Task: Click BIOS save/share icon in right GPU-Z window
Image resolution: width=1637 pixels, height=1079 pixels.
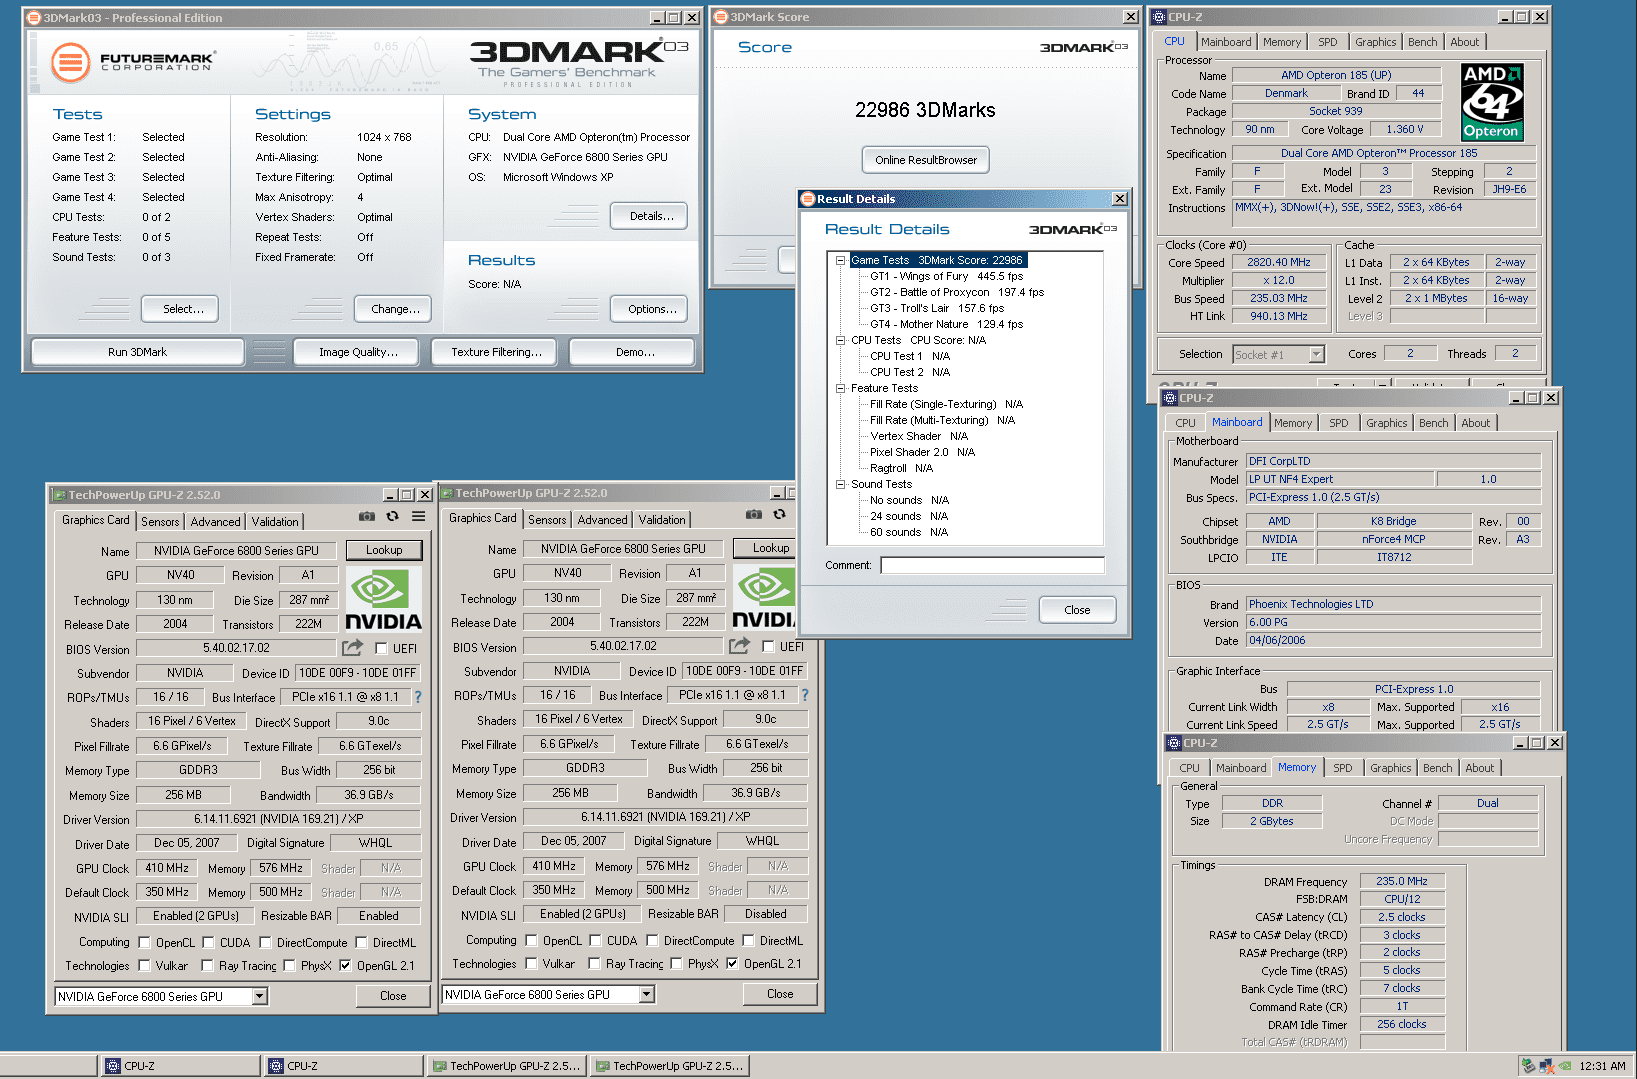Action: coord(739,646)
